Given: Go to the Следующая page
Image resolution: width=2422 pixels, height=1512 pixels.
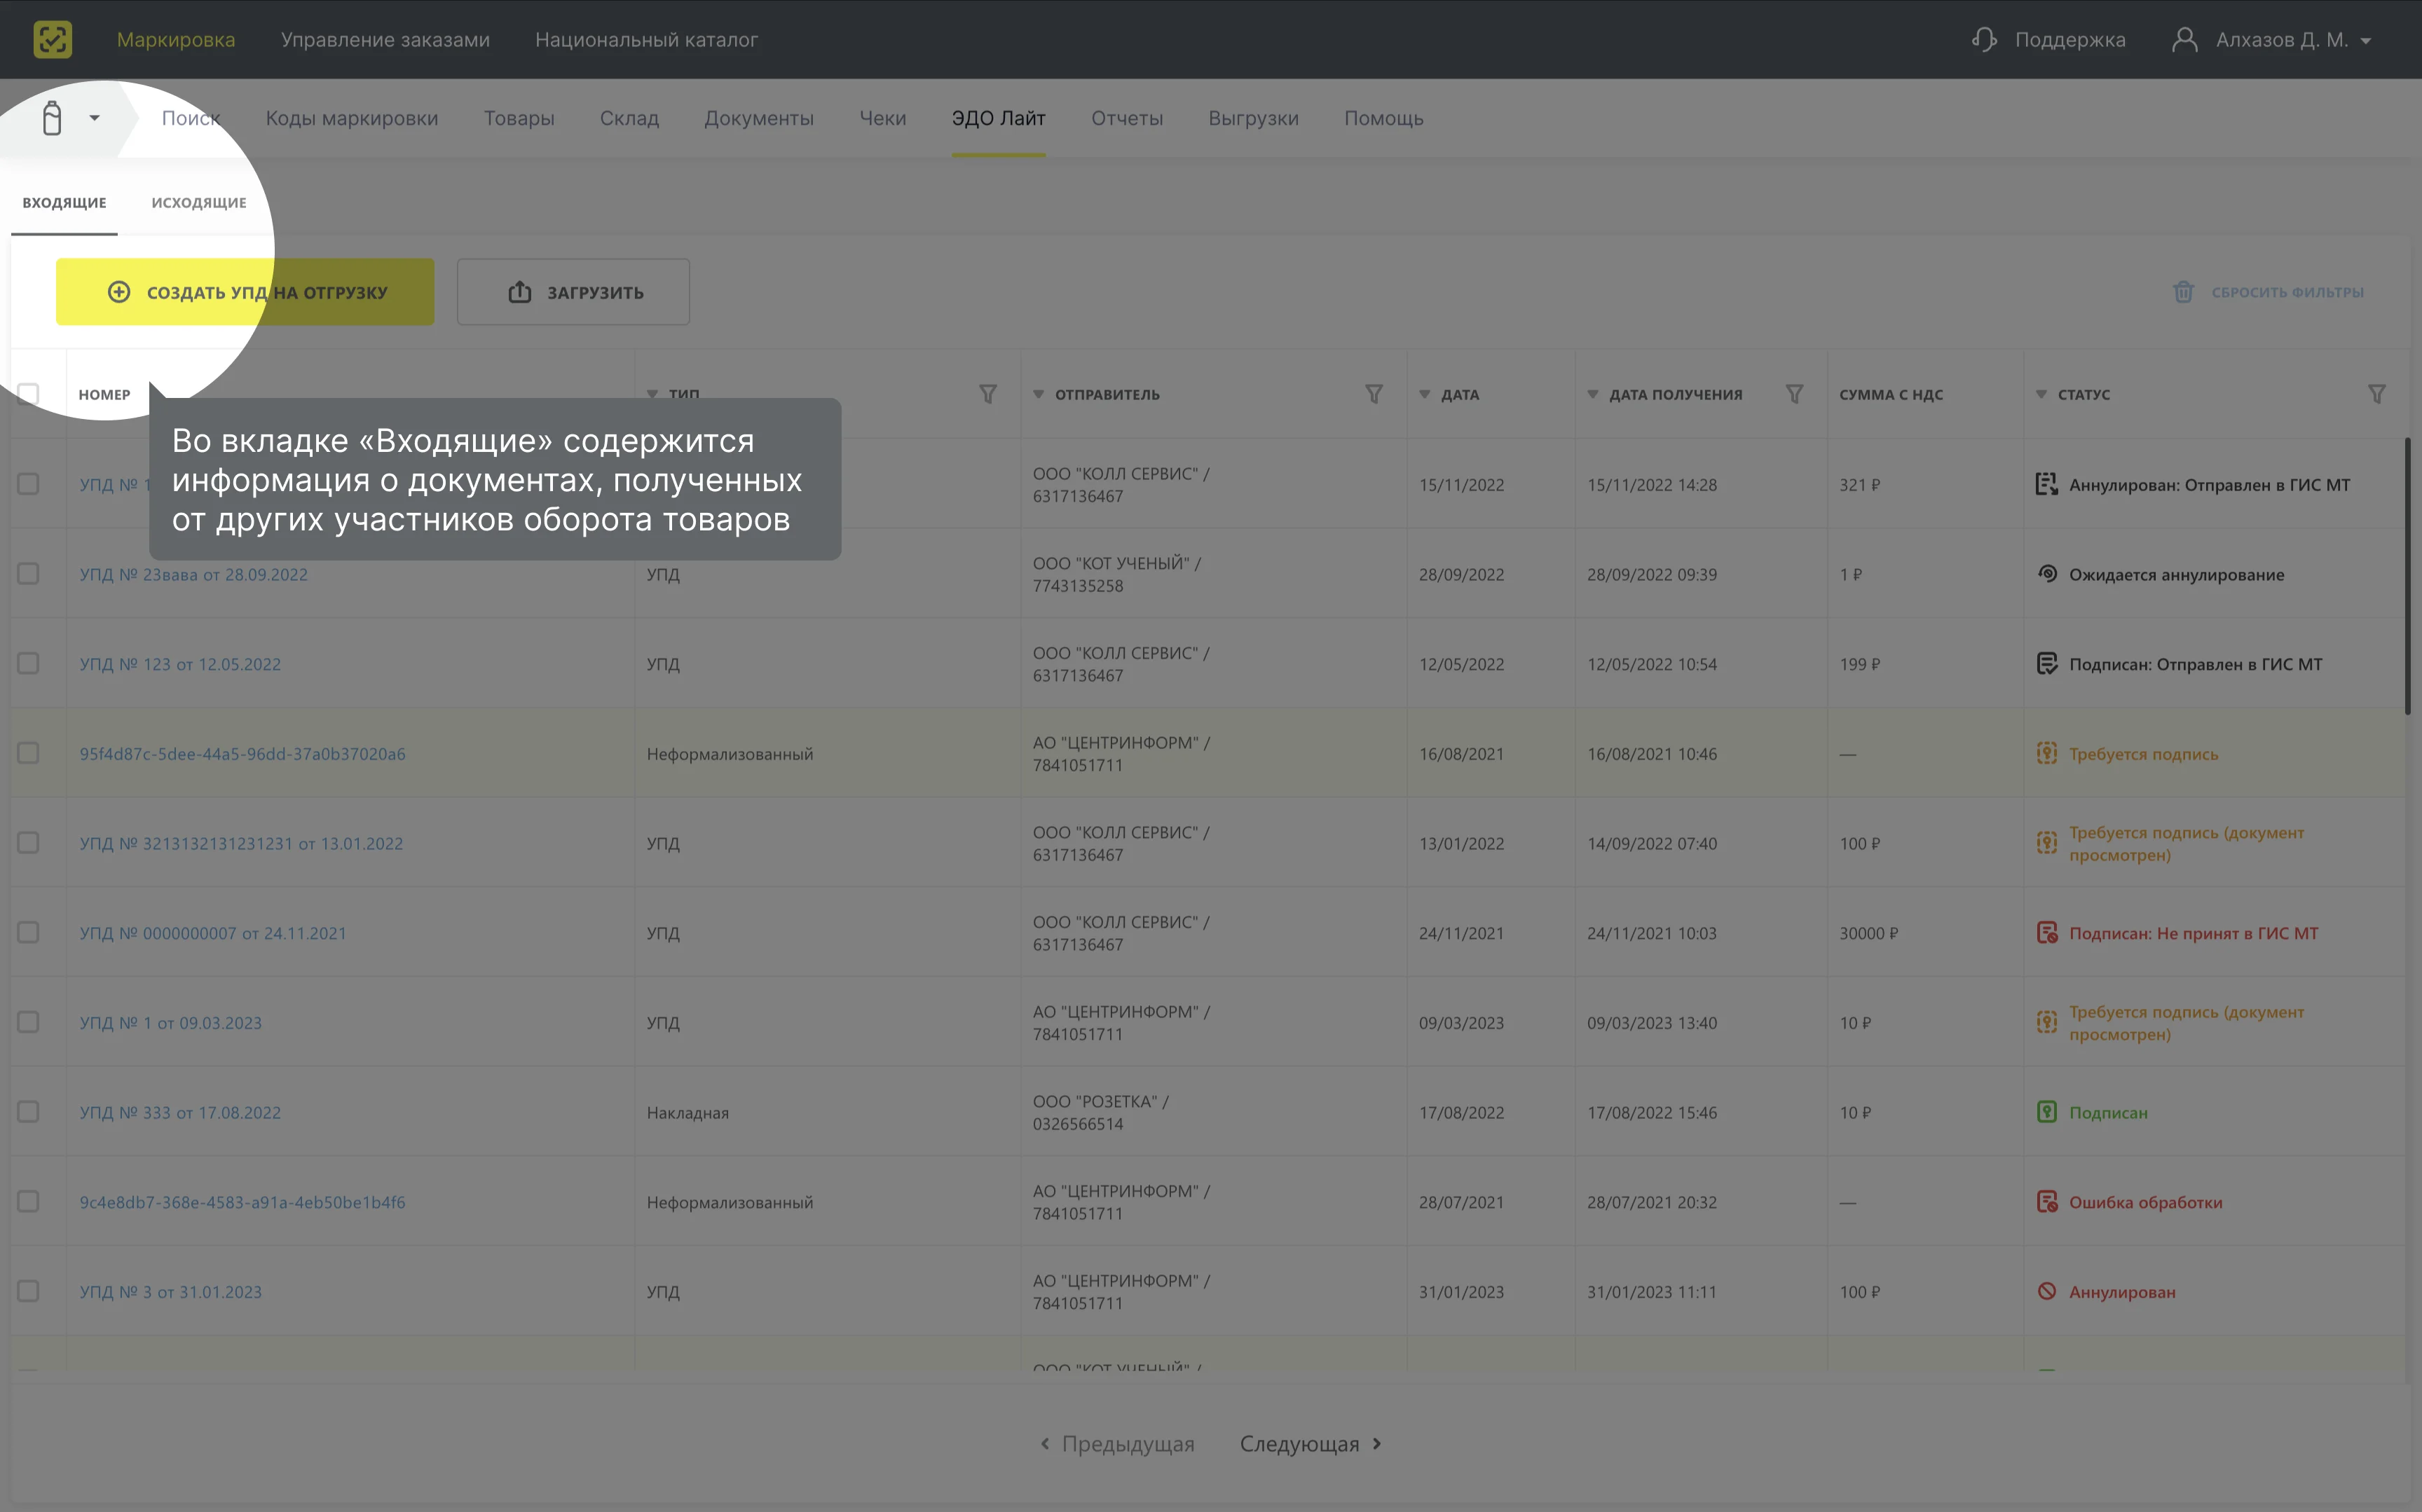Looking at the screenshot, I should coord(1310,1443).
